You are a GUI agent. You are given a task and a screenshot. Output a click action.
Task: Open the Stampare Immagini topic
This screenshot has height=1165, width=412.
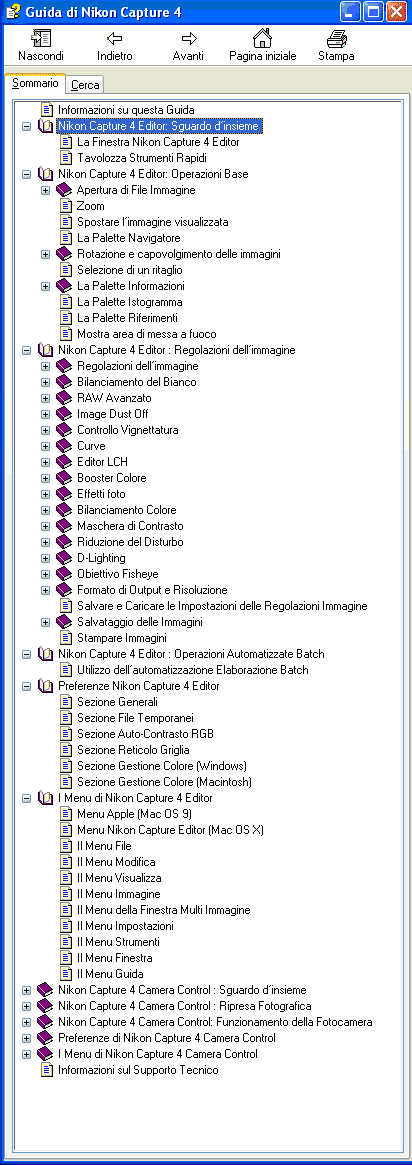(x=122, y=638)
